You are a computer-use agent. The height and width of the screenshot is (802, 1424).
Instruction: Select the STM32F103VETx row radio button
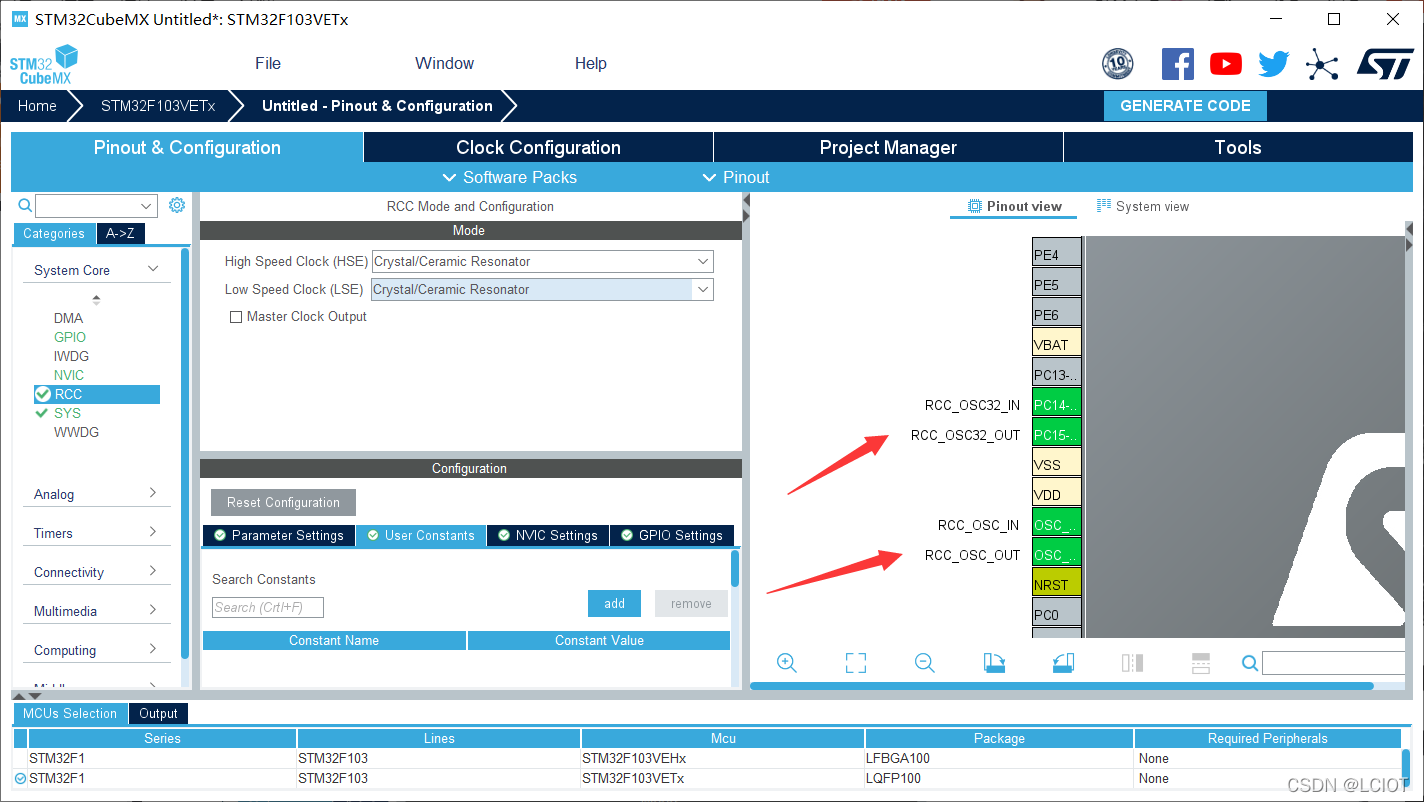click(20, 778)
